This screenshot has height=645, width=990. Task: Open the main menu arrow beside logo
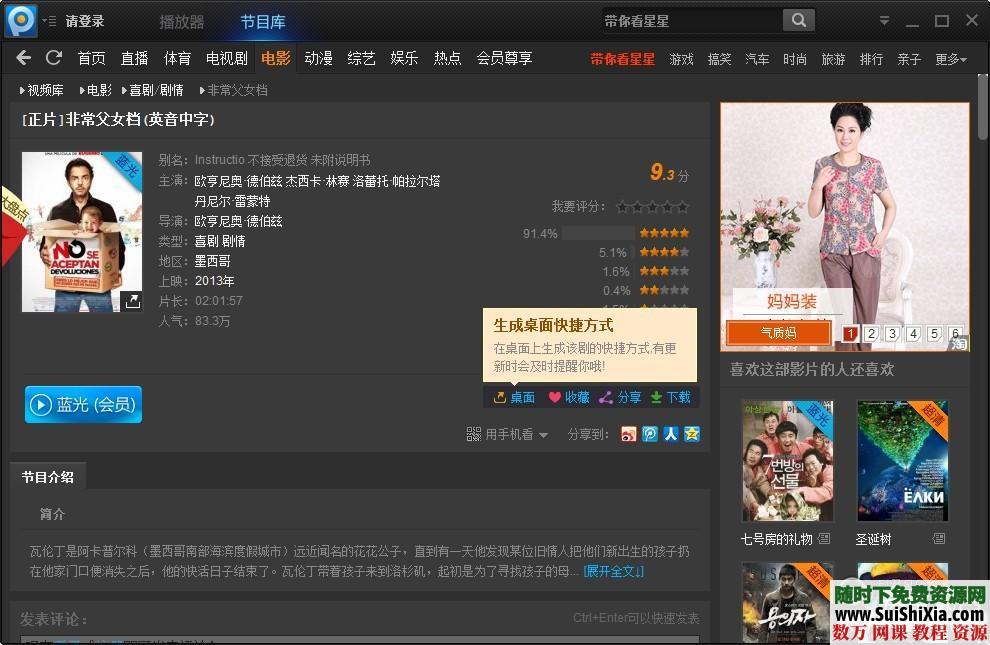tap(49, 21)
